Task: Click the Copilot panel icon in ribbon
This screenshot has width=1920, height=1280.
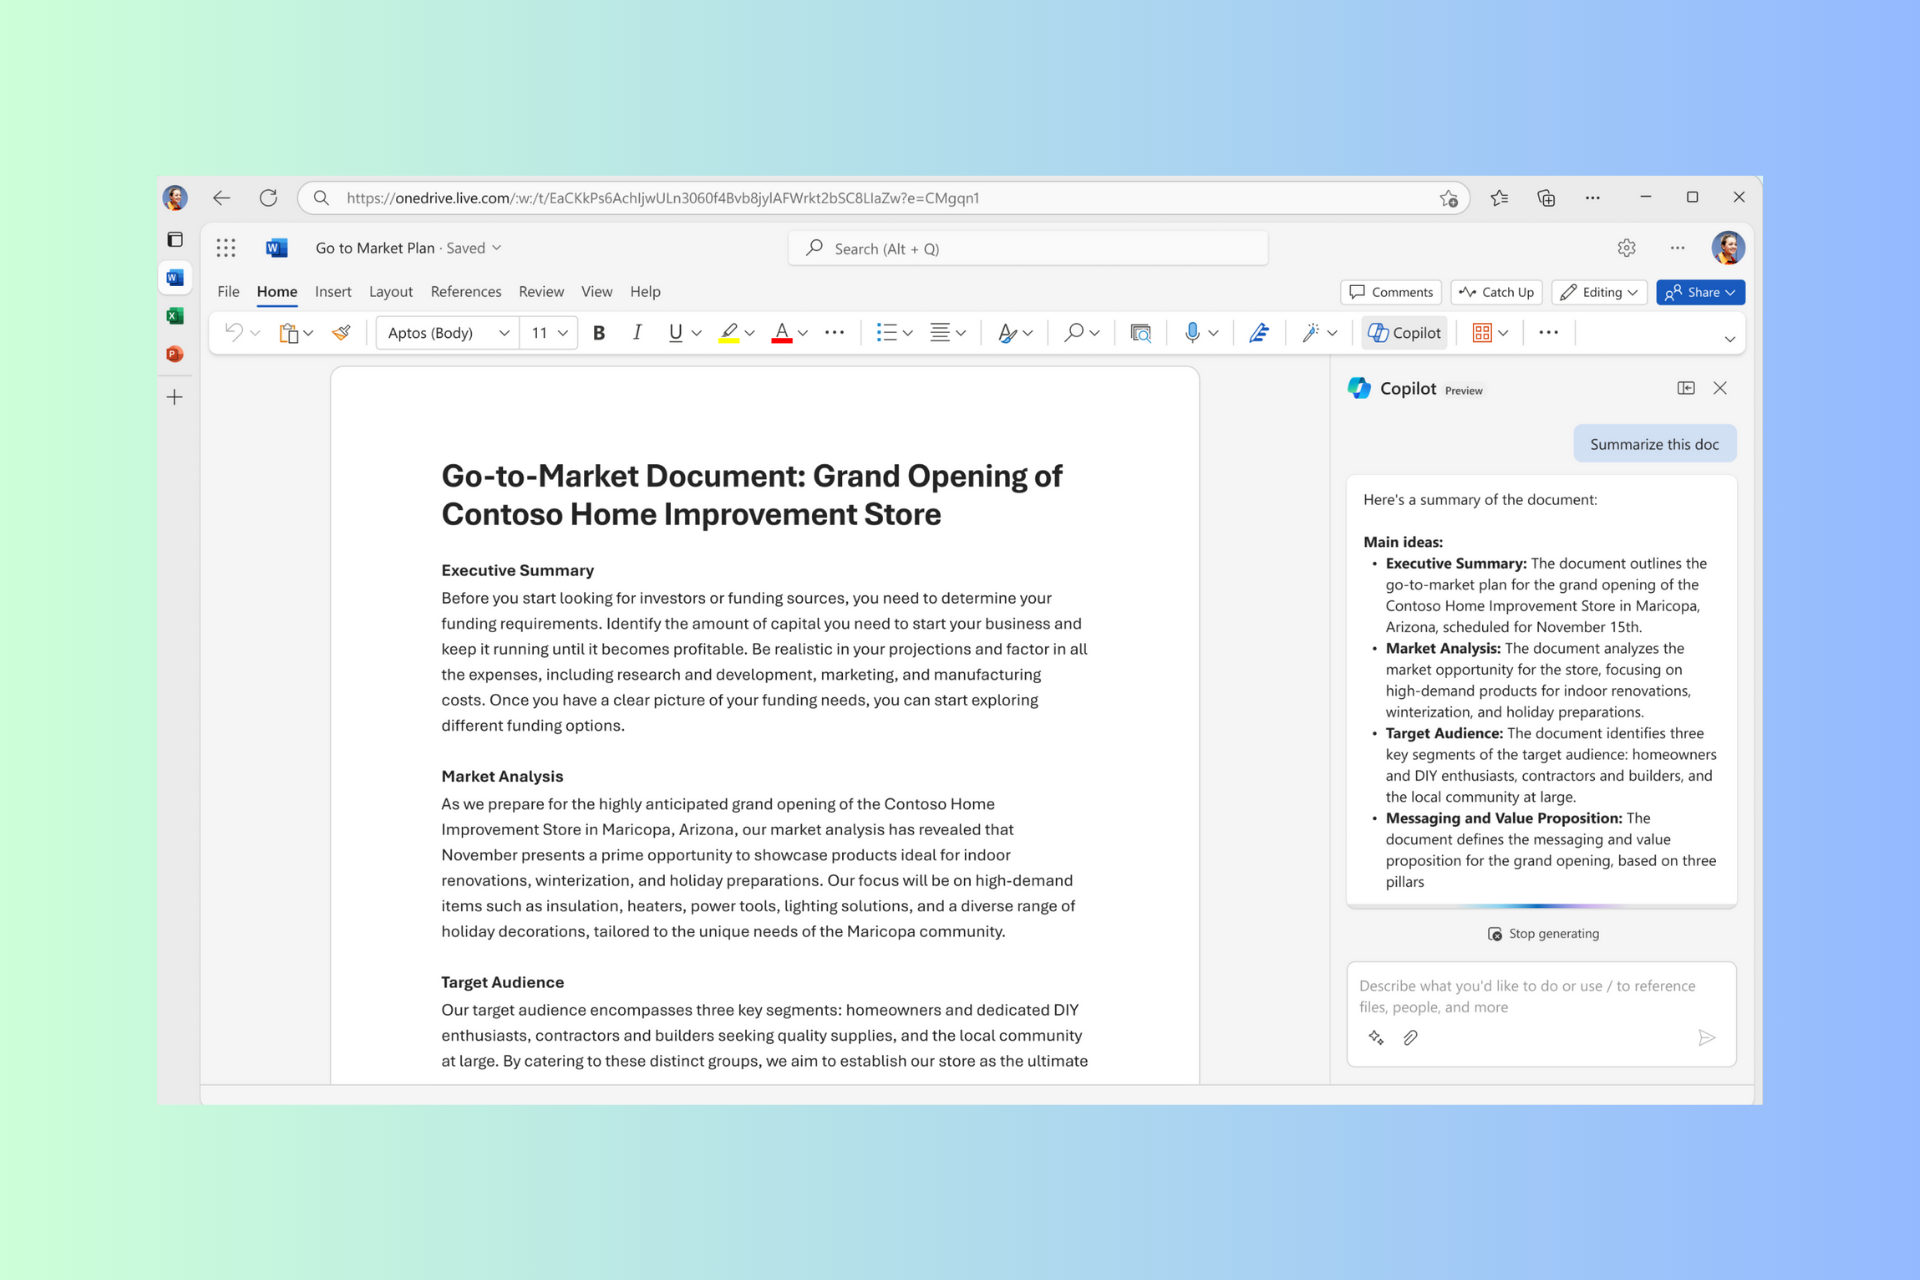Action: [1406, 334]
